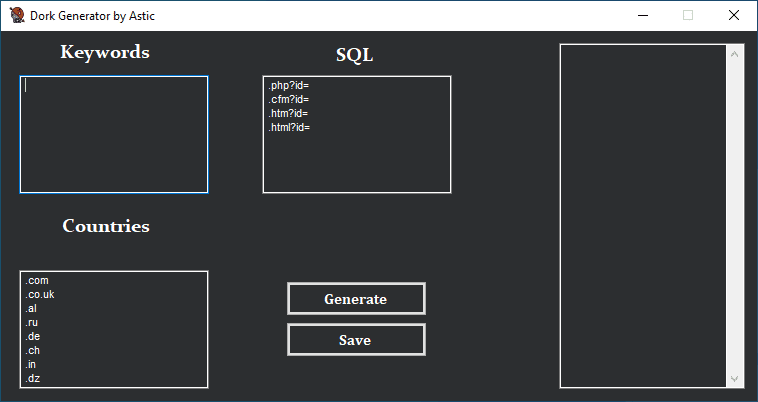This screenshot has height=402, width=758.
Task: Select the .ch entry in Countries list
Action: [32, 351]
